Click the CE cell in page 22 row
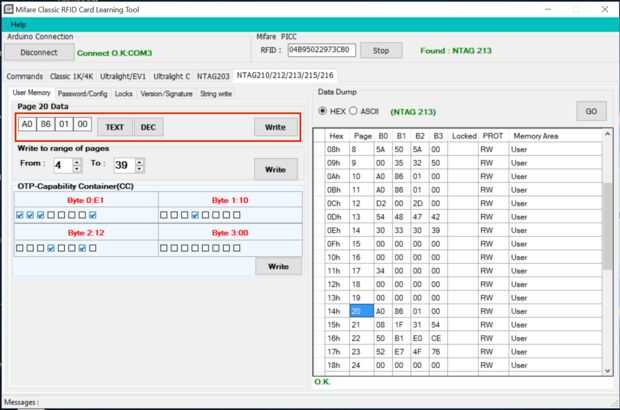 [438, 338]
